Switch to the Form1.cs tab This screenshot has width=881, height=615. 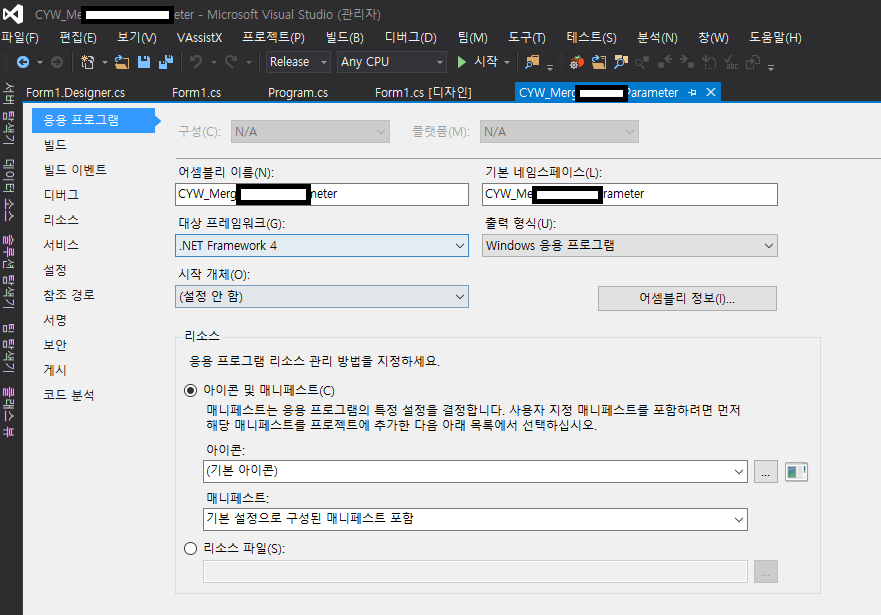(196, 93)
